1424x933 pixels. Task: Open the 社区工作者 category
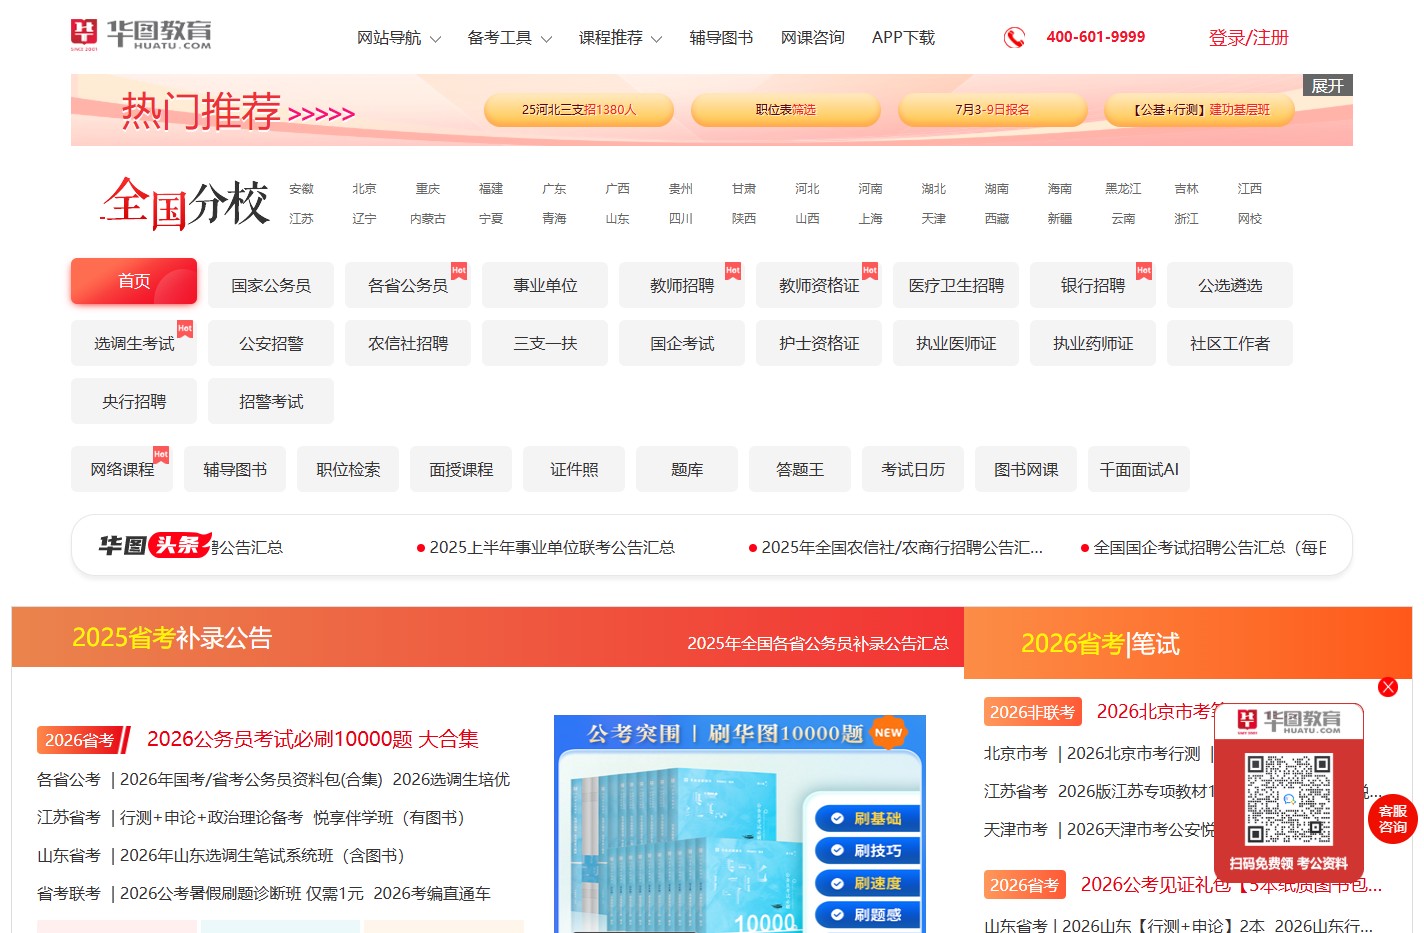[1230, 344]
